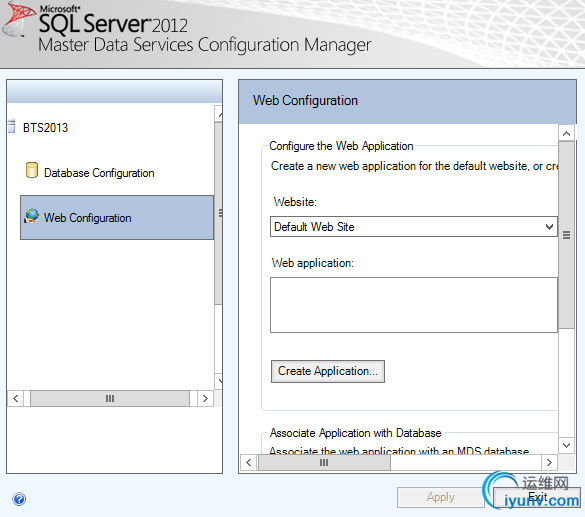Click the 'Configure the Web Application' group label

pos(341,146)
